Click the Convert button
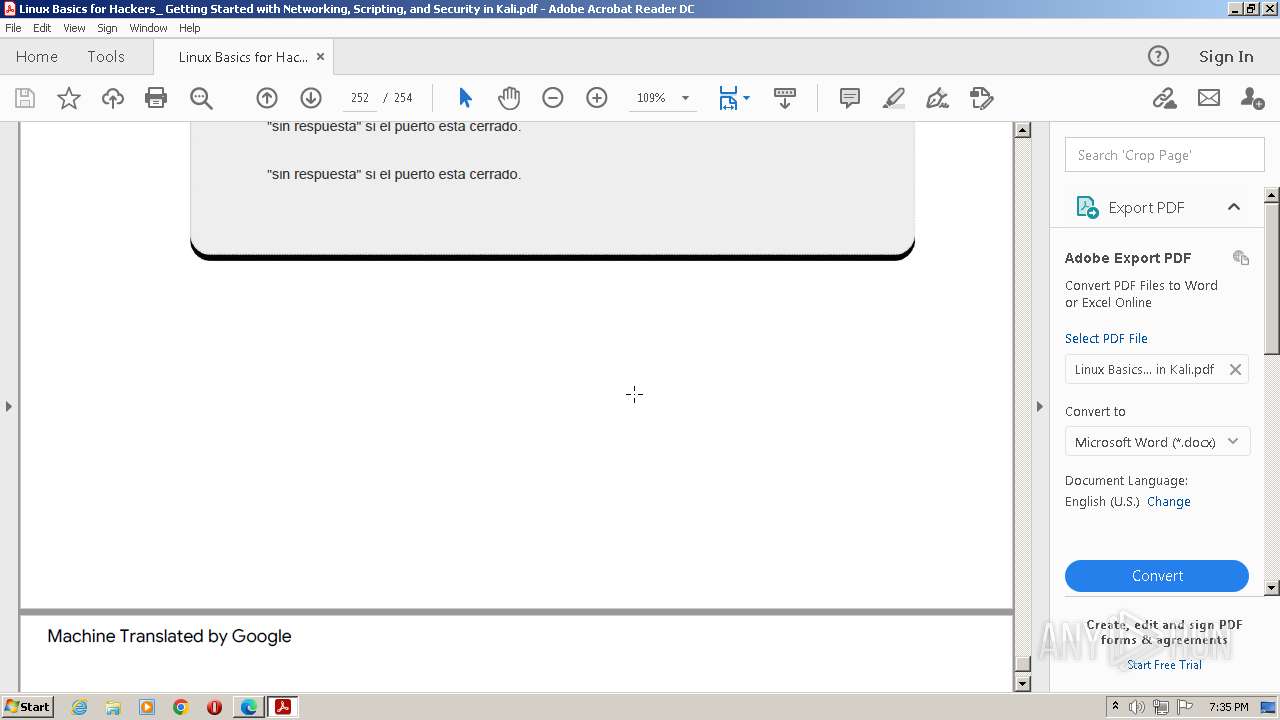This screenshot has height=720, width=1280. pos(1157,576)
